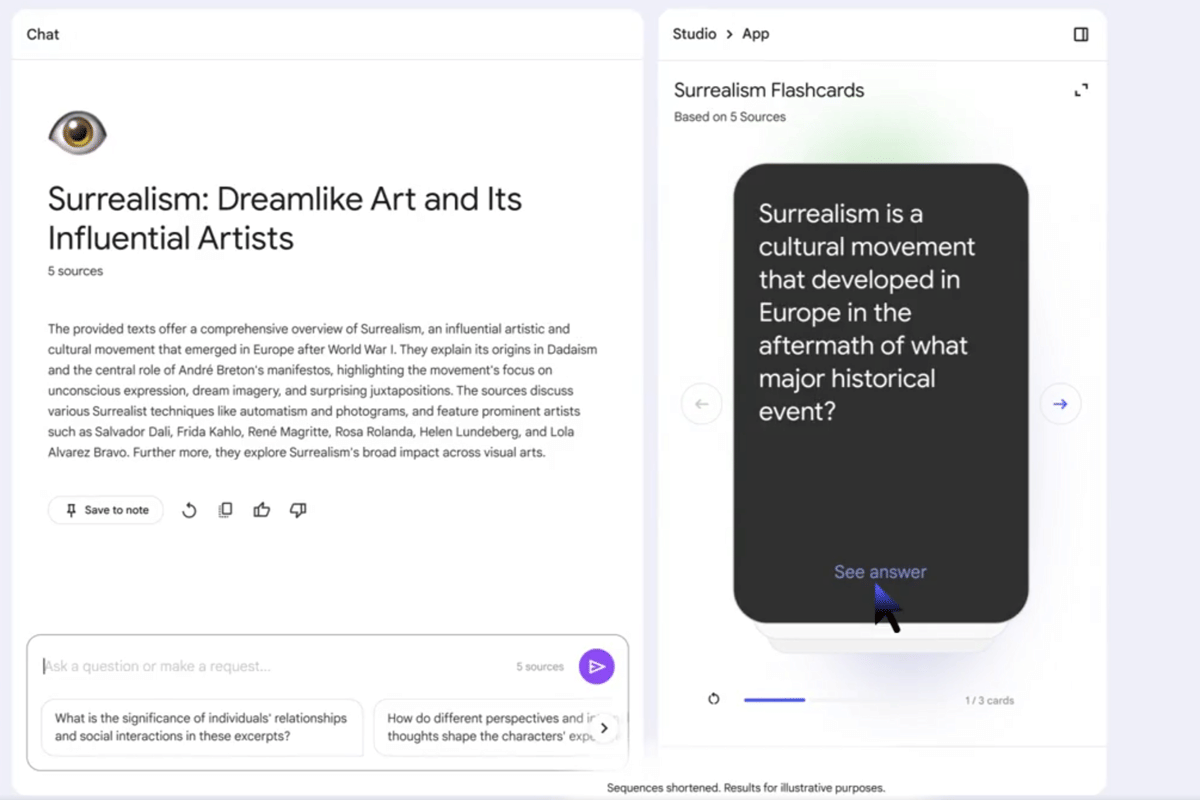
Task: Reveal the flashcard with See answer
Action: 880,572
